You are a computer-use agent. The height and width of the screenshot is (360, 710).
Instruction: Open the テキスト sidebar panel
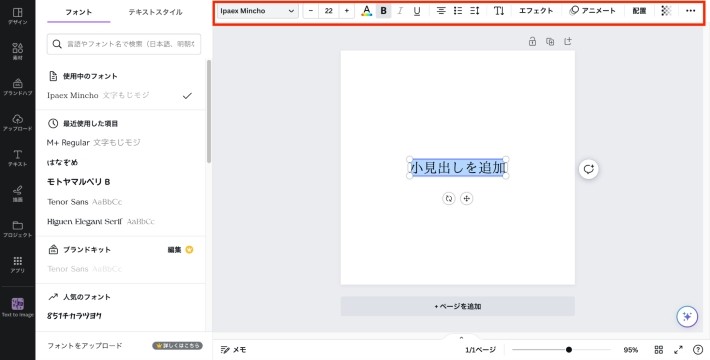[x=17, y=158]
